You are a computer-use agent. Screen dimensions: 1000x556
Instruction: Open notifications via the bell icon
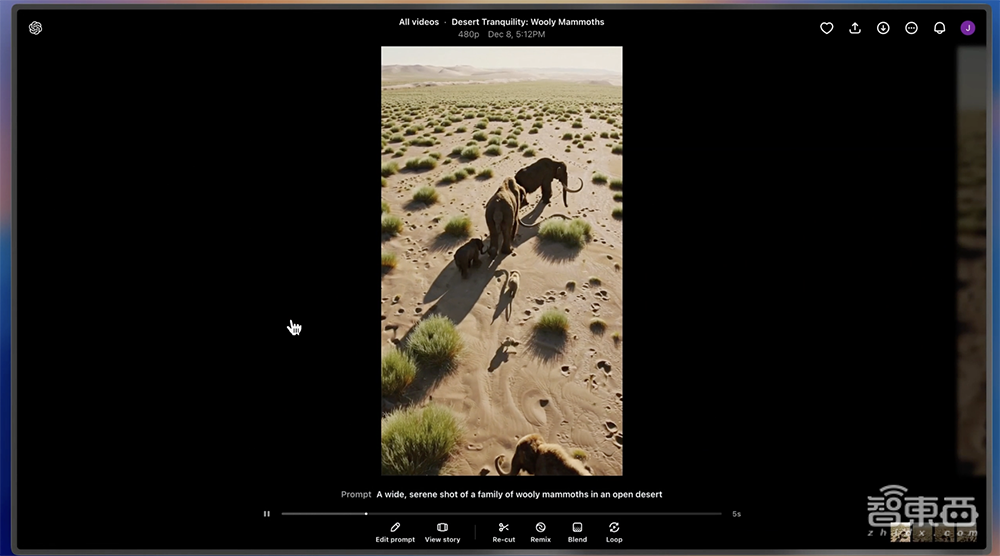939,28
